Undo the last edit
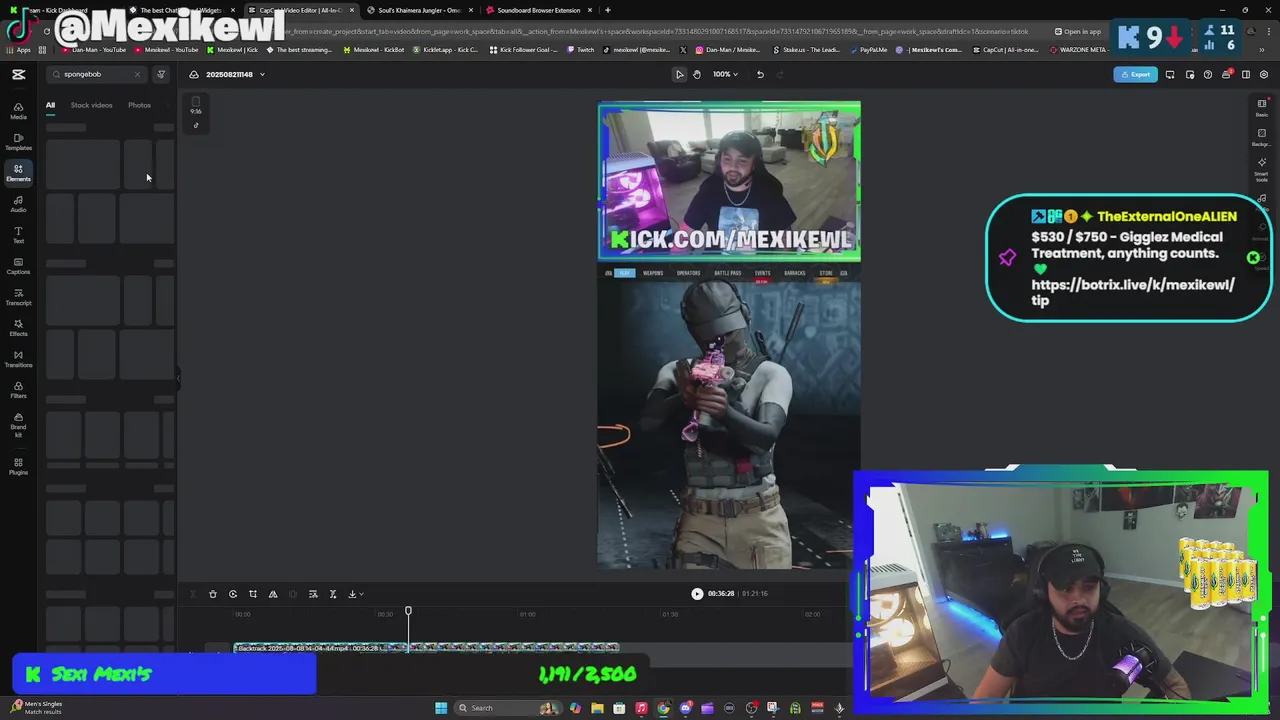The width and height of the screenshot is (1280, 720). coord(760,74)
